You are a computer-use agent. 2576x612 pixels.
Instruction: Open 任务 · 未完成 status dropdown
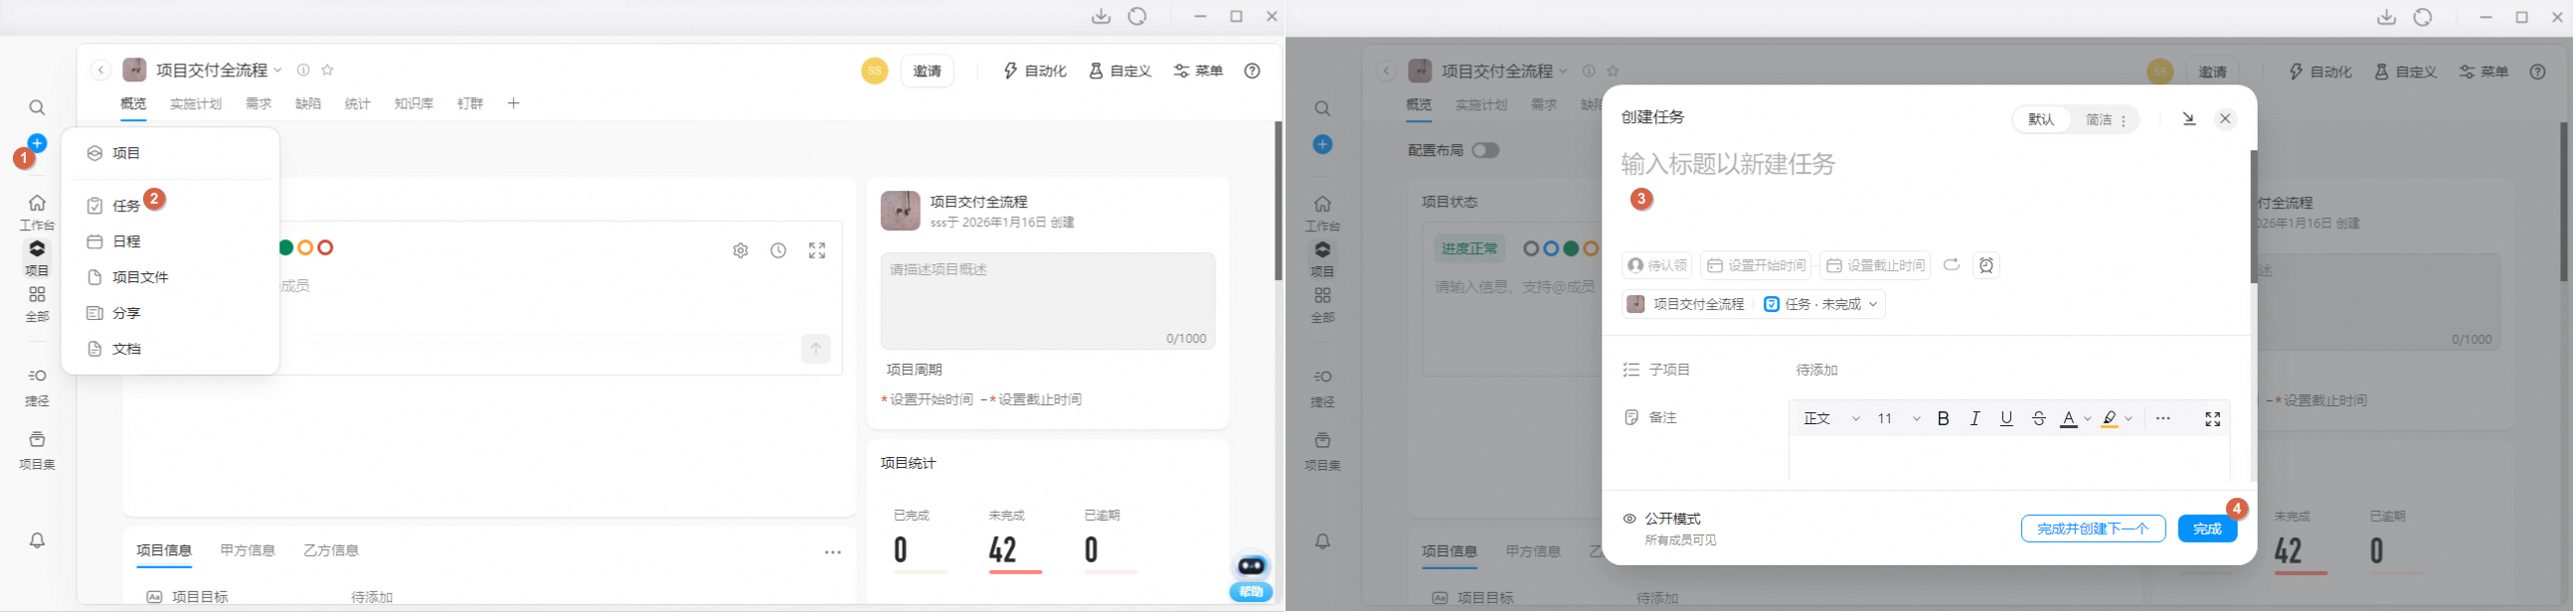tap(1821, 304)
